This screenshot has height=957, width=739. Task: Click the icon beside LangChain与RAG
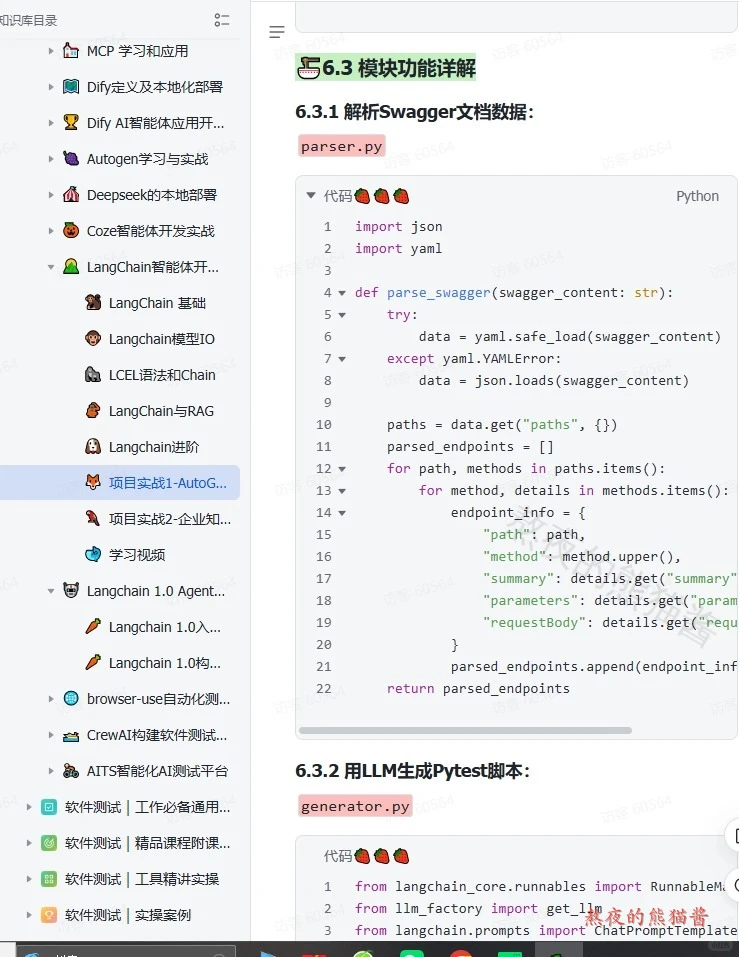click(x=93, y=411)
